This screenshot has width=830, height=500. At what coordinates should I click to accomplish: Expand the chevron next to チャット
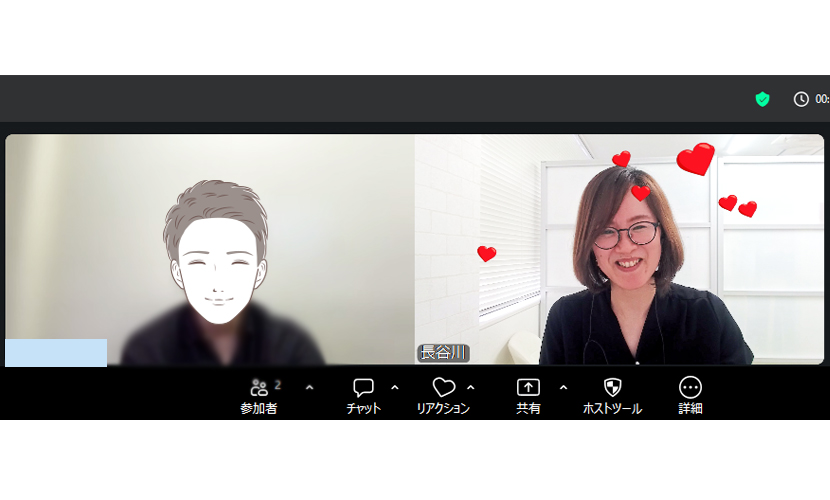click(x=394, y=387)
